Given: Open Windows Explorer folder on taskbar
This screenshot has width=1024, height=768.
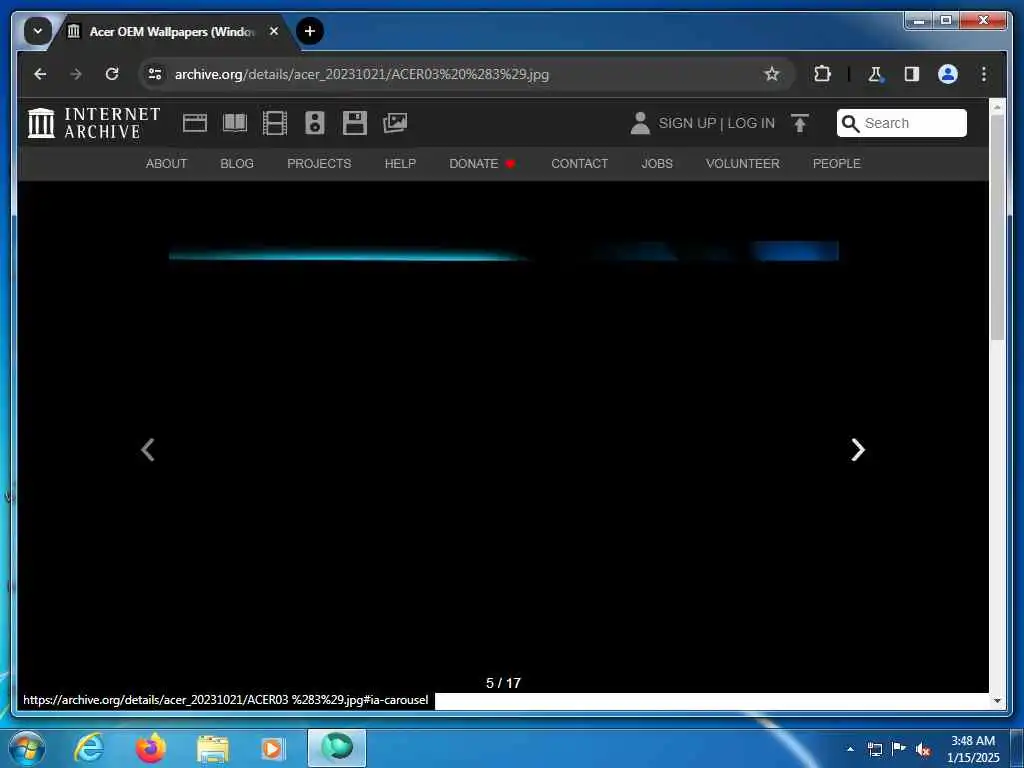Looking at the screenshot, I should pyautogui.click(x=213, y=748).
